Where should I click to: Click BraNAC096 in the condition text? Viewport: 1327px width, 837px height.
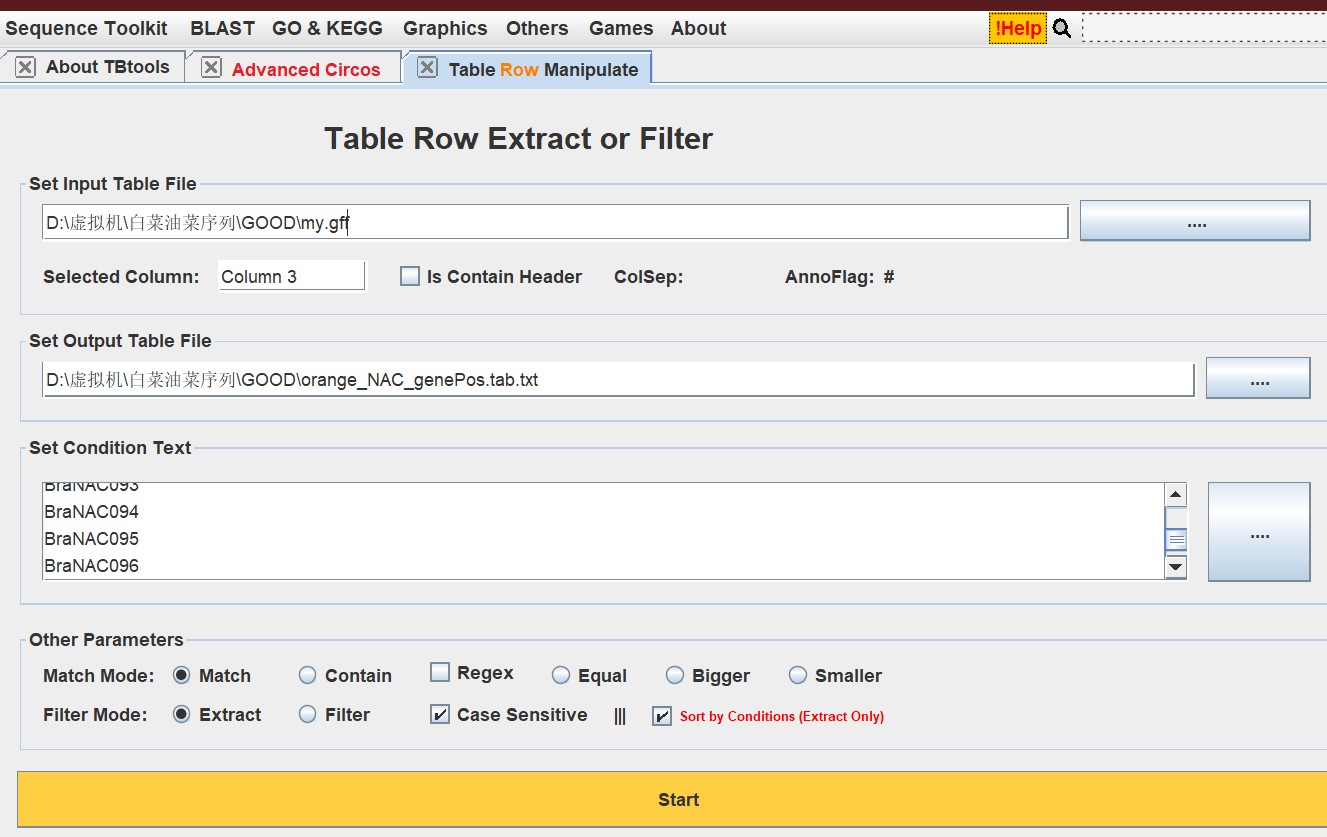pyautogui.click(x=92, y=566)
